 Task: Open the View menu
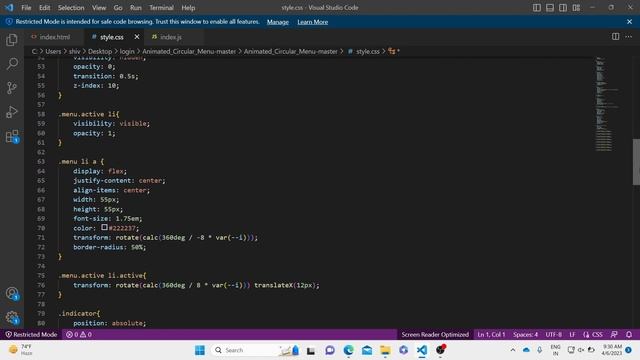[99, 8]
